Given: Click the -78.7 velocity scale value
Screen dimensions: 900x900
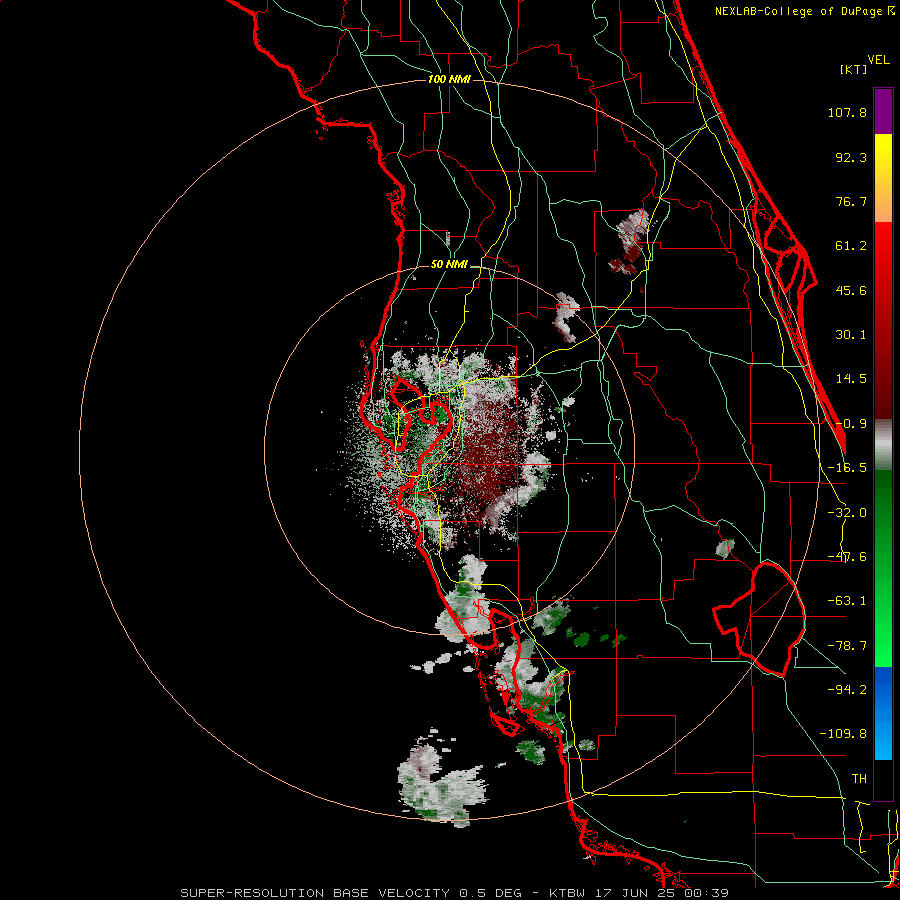Looking at the screenshot, I should (847, 646).
